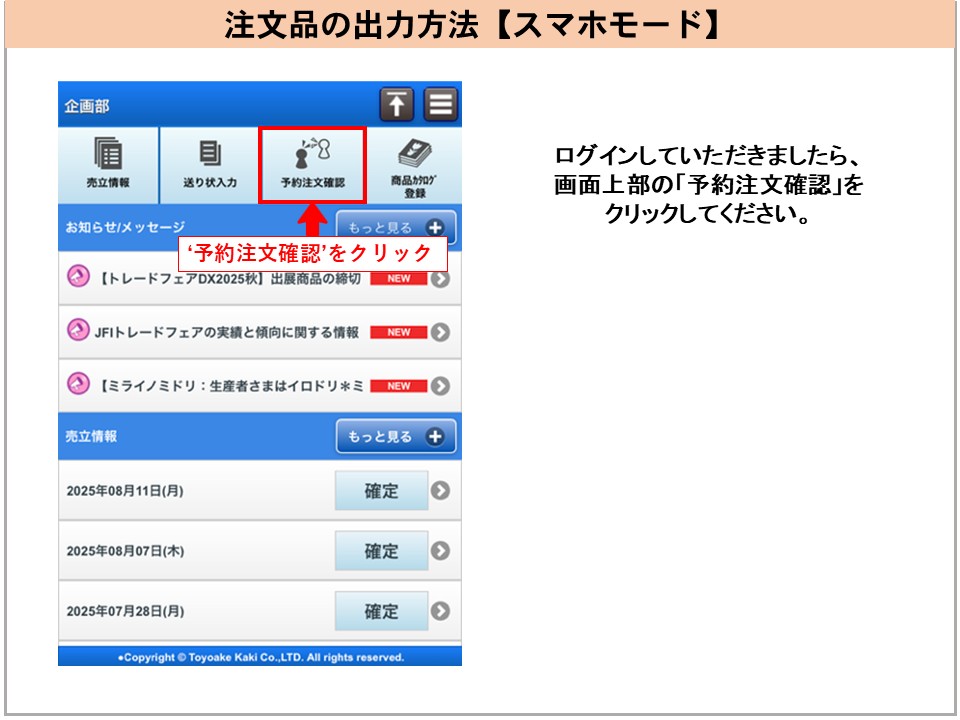
Task: Open 予約注文確認 in the top navigation
Action: coord(312,165)
